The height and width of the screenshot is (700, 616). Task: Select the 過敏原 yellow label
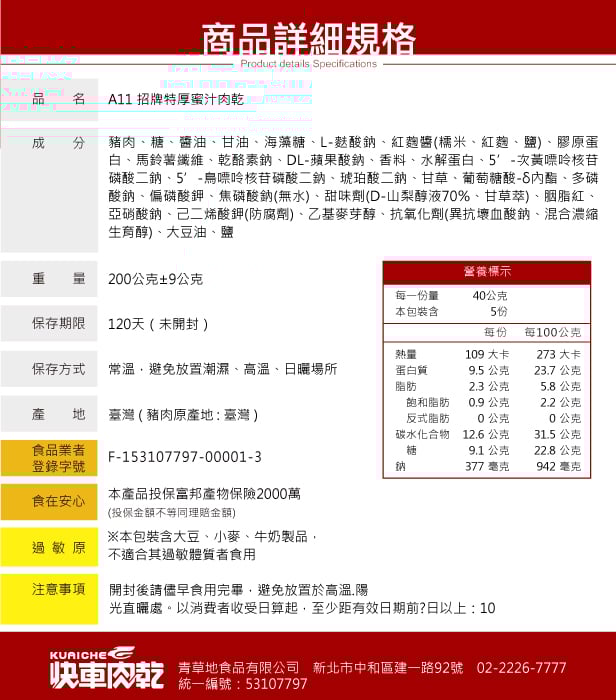tap(49, 547)
